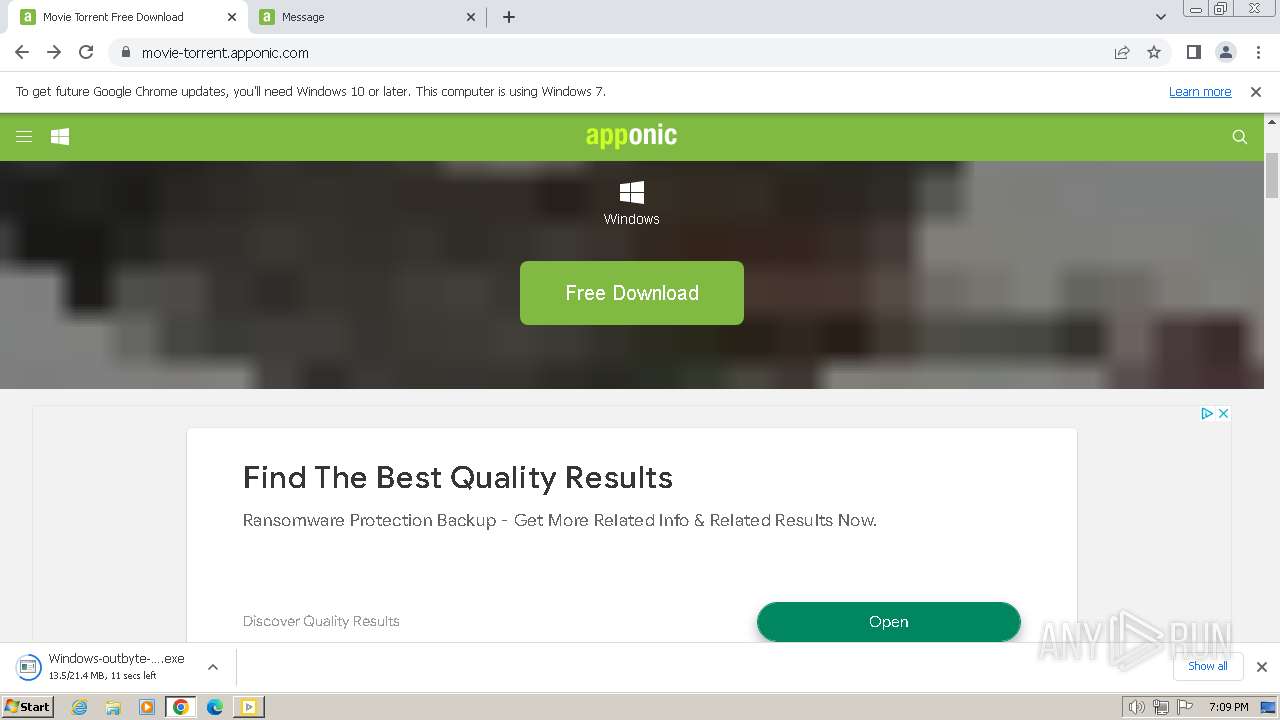The width and height of the screenshot is (1280, 720).
Task: Go back to the previous page
Action: pos(22,52)
